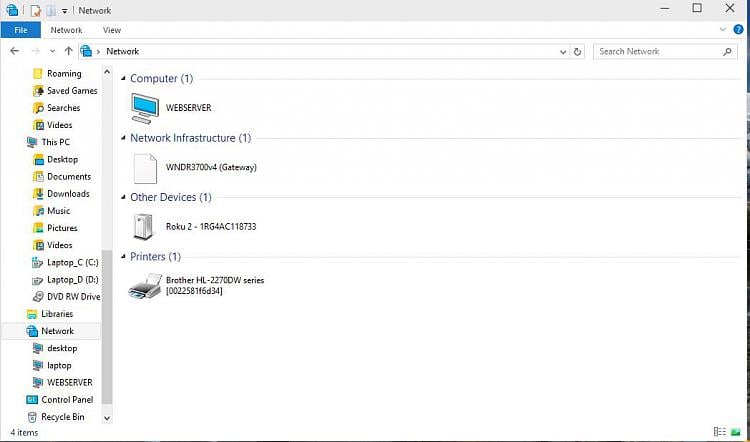Click the Music folder icon
This screenshot has width=750, height=442.
[38, 211]
